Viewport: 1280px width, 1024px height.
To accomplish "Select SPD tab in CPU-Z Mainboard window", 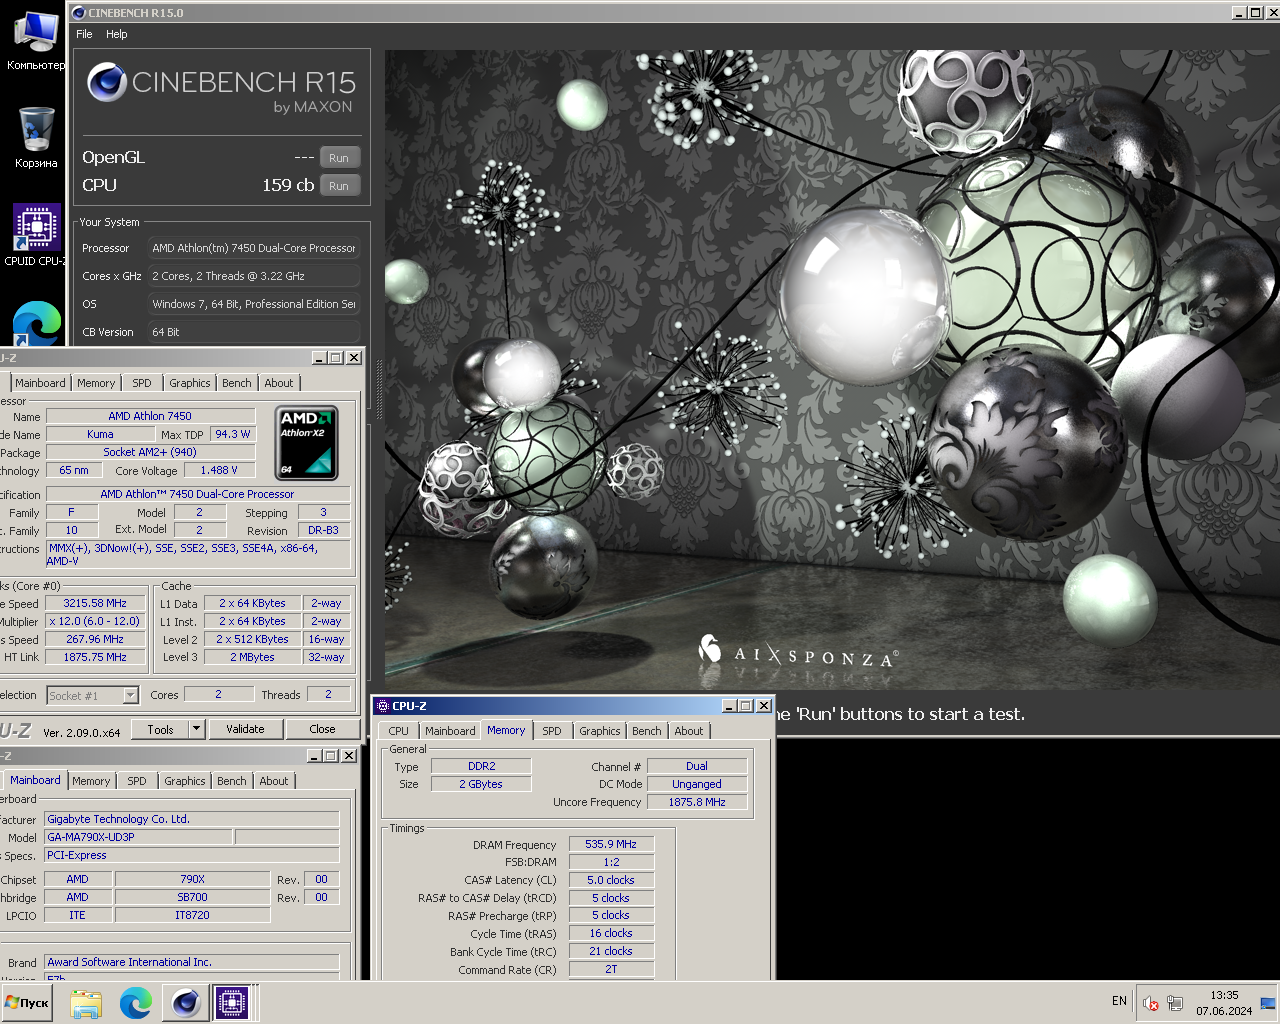I will 137,781.
